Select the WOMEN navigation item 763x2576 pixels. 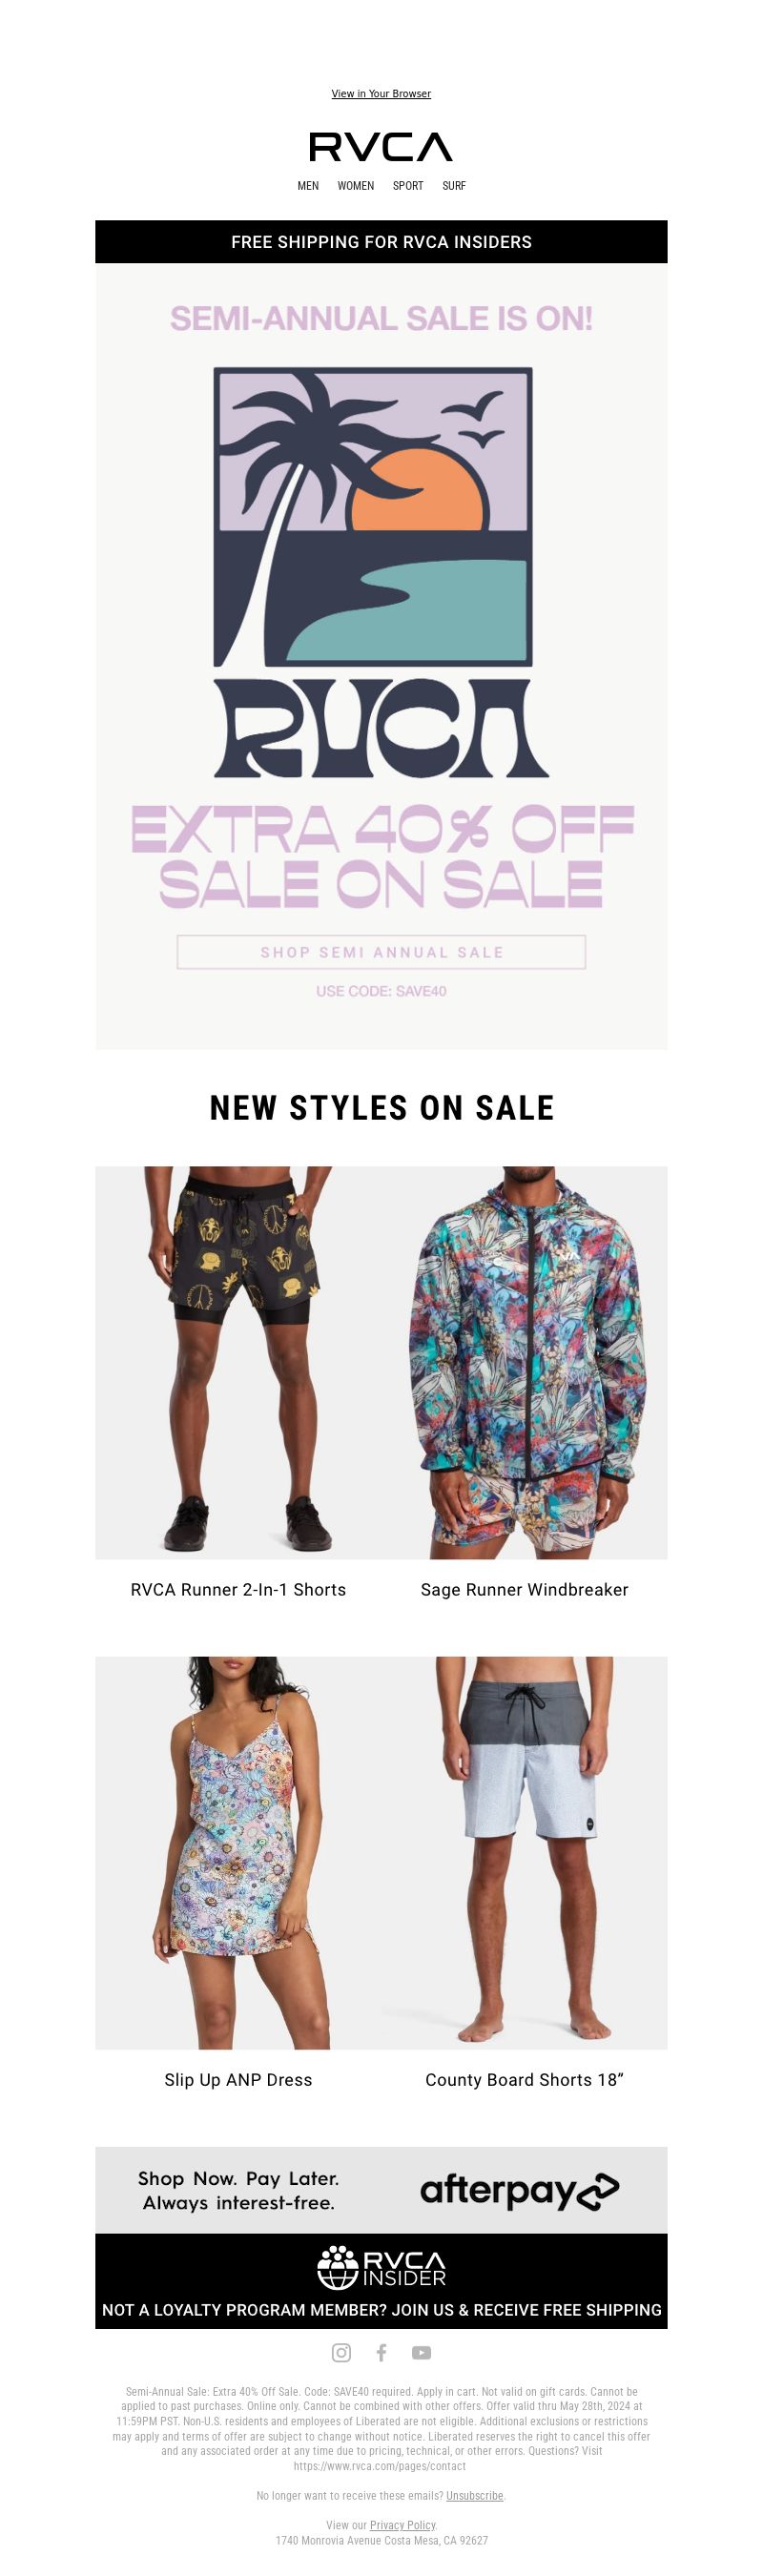click(x=355, y=186)
